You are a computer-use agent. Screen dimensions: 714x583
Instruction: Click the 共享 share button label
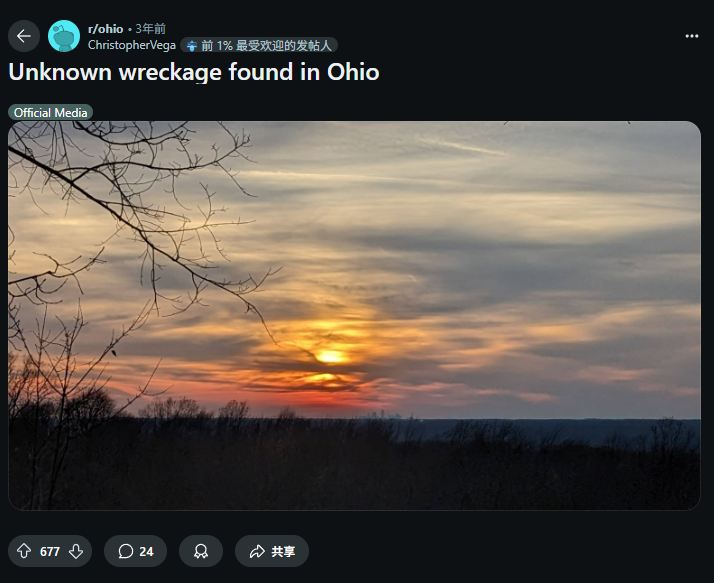pos(283,552)
